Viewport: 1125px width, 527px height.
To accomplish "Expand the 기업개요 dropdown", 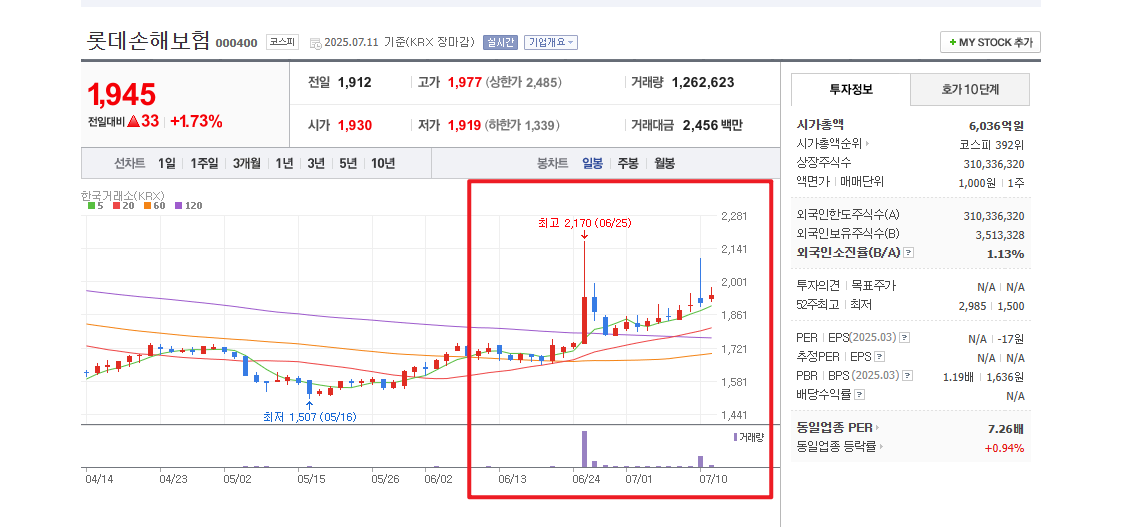I will pos(551,42).
